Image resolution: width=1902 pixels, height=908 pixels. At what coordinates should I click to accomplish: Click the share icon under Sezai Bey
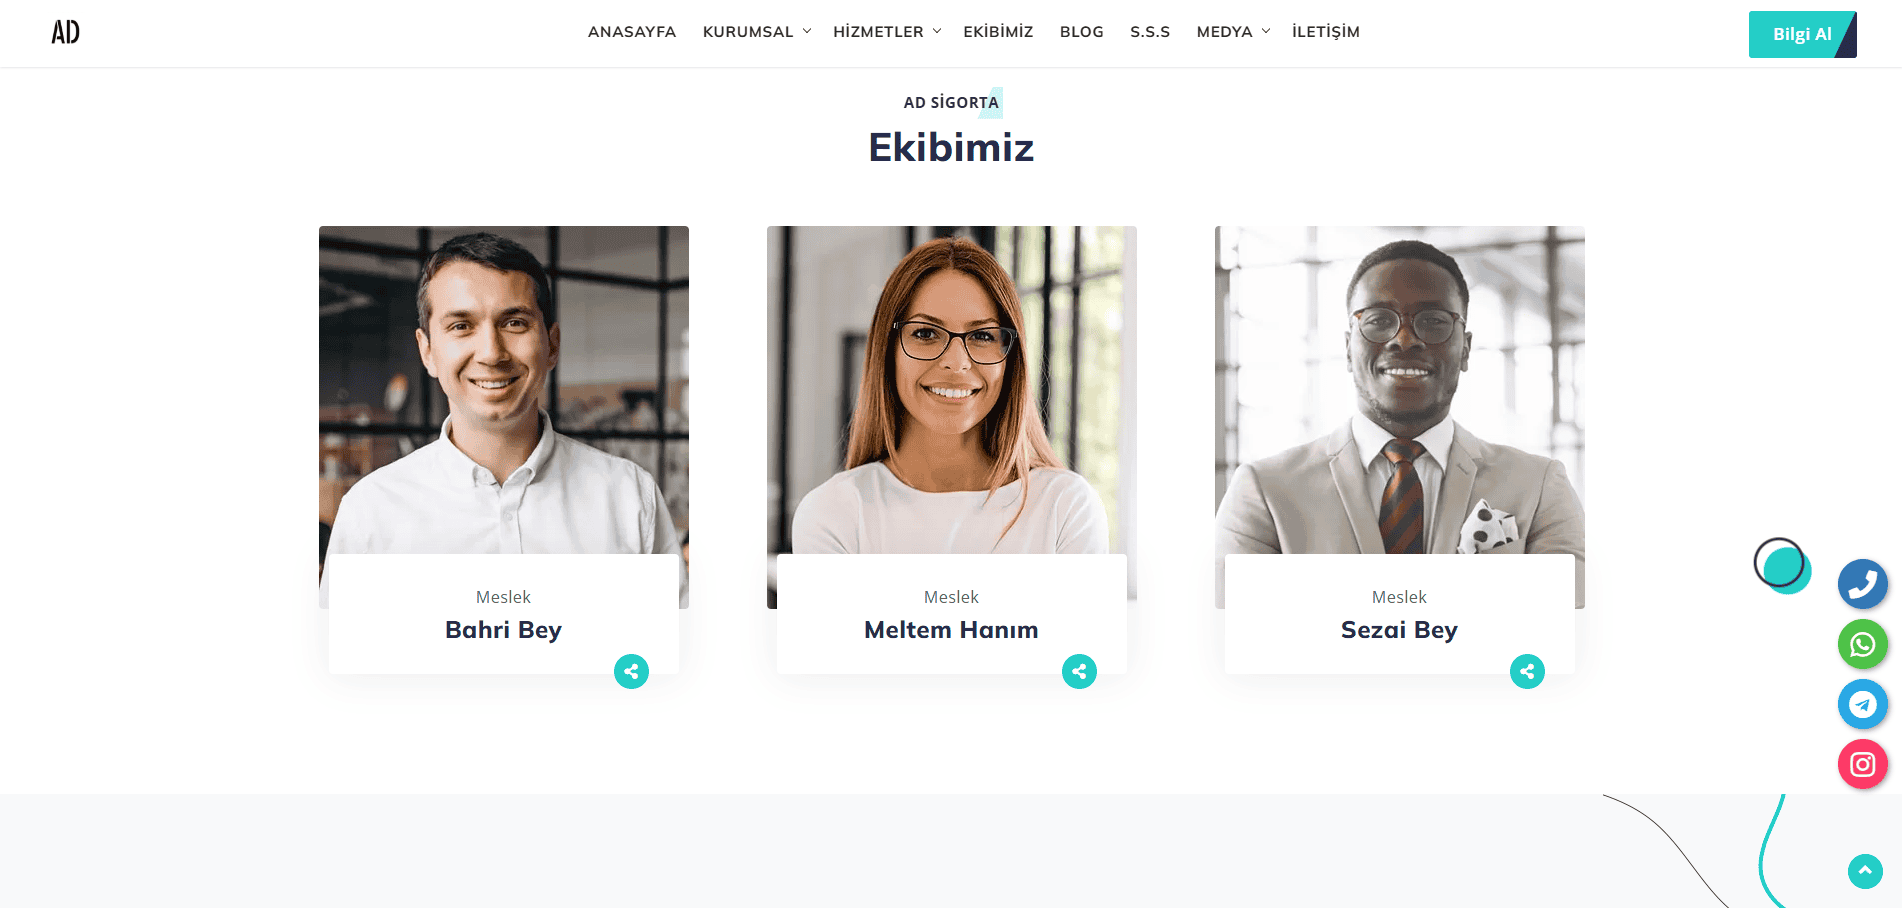pos(1527,671)
